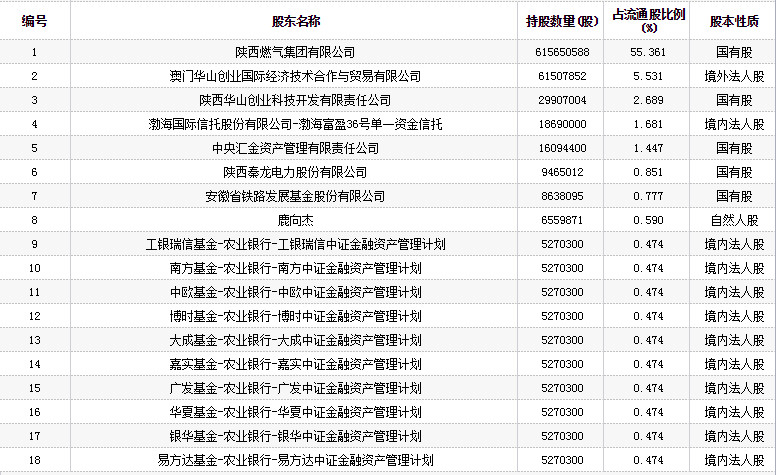778x475 pixels.
Task: Click percentage value 0.851
Action: pos(648,172)
